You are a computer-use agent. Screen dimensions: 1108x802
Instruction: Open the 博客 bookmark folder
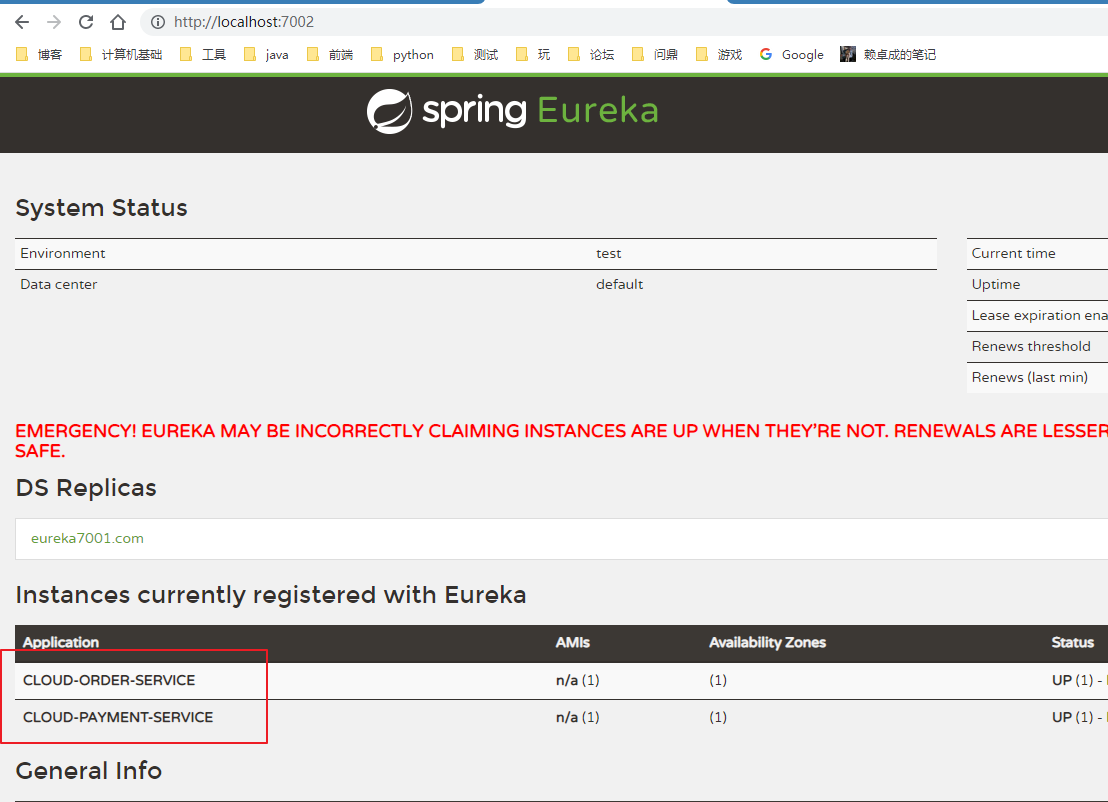point(39,54)
